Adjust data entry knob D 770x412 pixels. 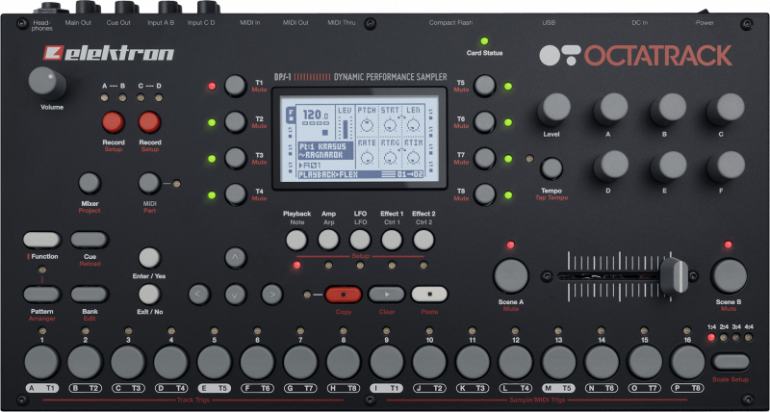pos(611,166)
